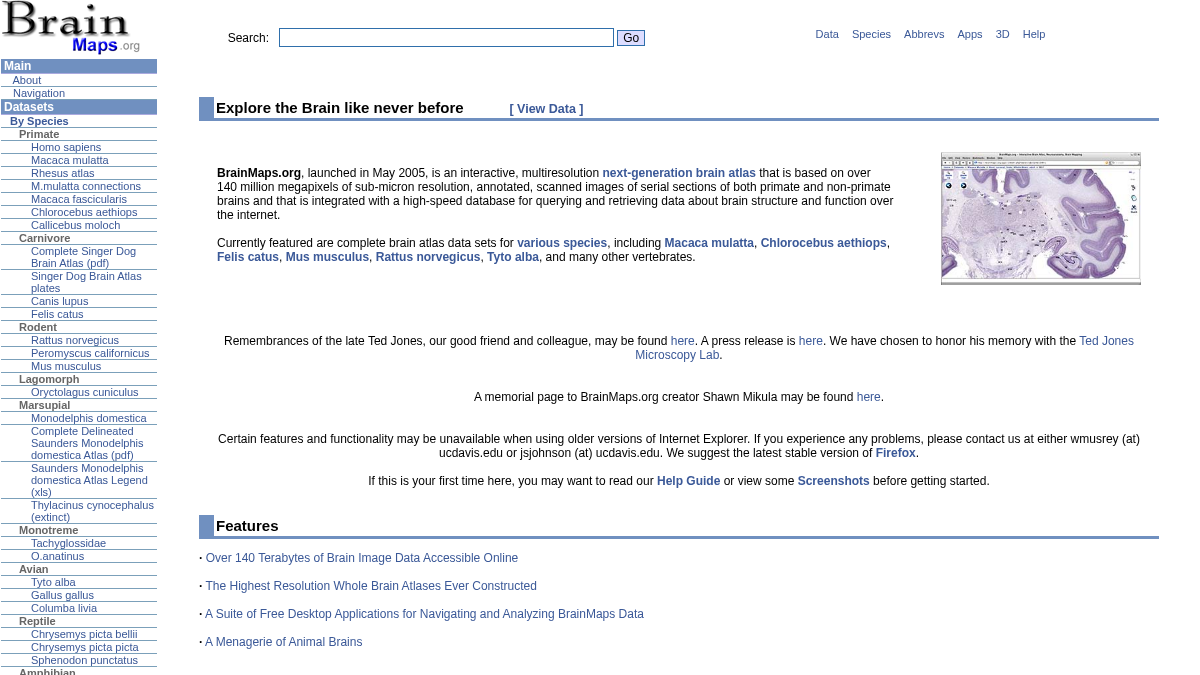Open the Navigation sidebar link
This screenshot has width=1200, height=675.
click(39, 93)
